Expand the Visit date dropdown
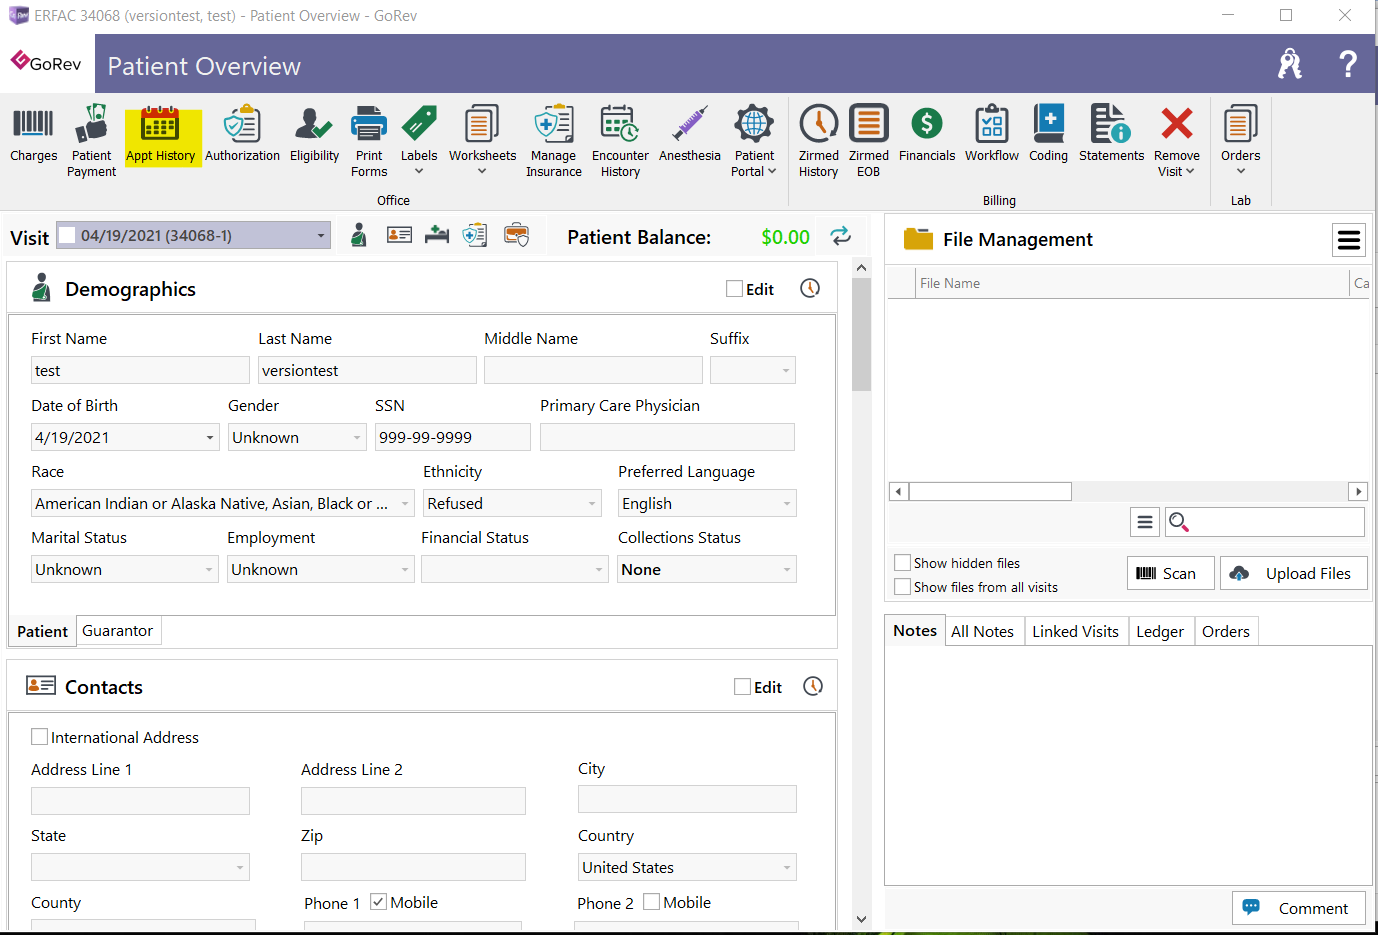The width and height of the screenshot is (1378, 935). 320,236
